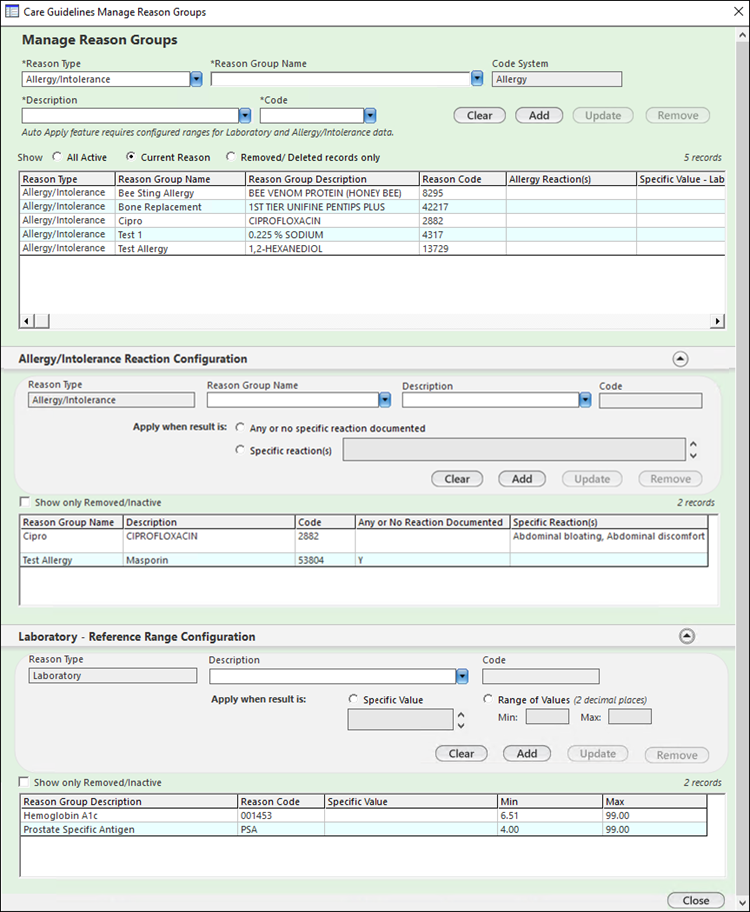Select the 1,2-HEXANEDIOL row
The height and width of the screenshot is (912, 750).
[x=372, y=248]
